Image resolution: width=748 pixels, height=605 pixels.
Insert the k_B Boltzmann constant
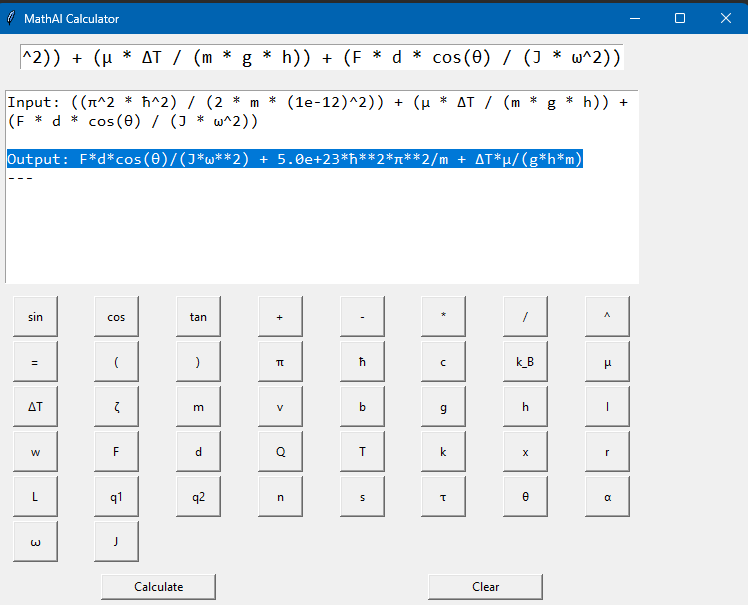point(525,362)
